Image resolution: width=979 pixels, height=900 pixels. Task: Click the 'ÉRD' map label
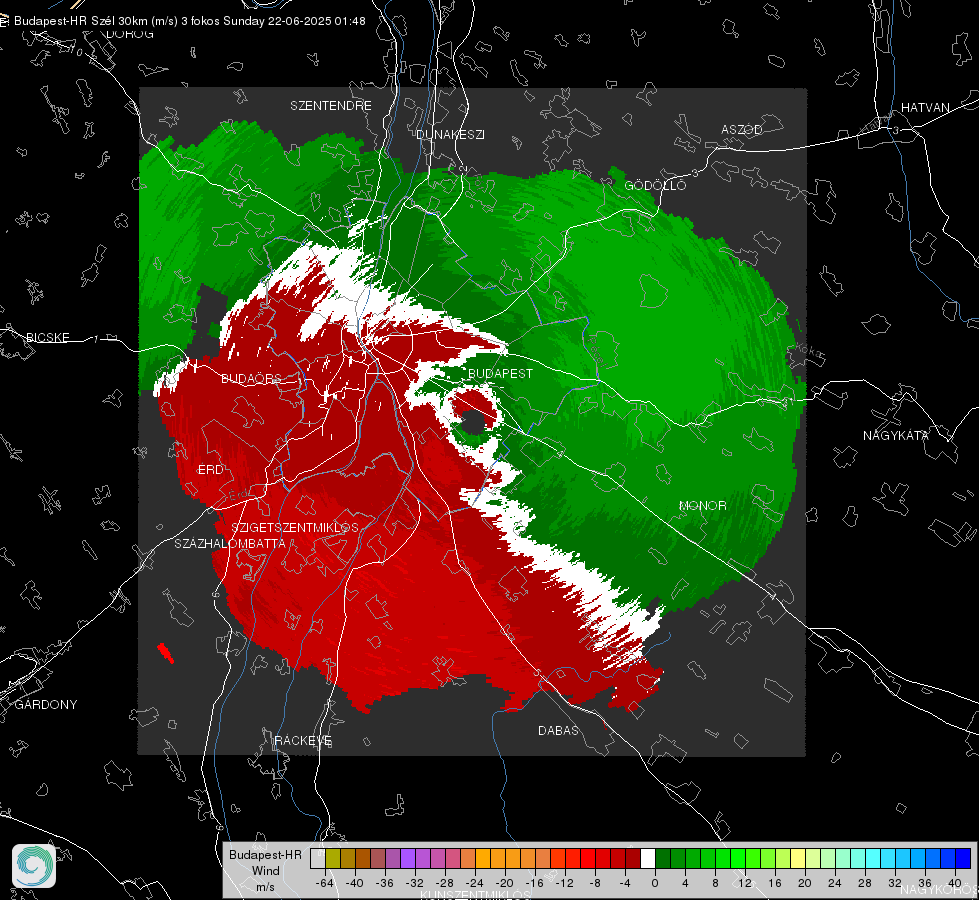pyautogui.click(x=210, y=470)
